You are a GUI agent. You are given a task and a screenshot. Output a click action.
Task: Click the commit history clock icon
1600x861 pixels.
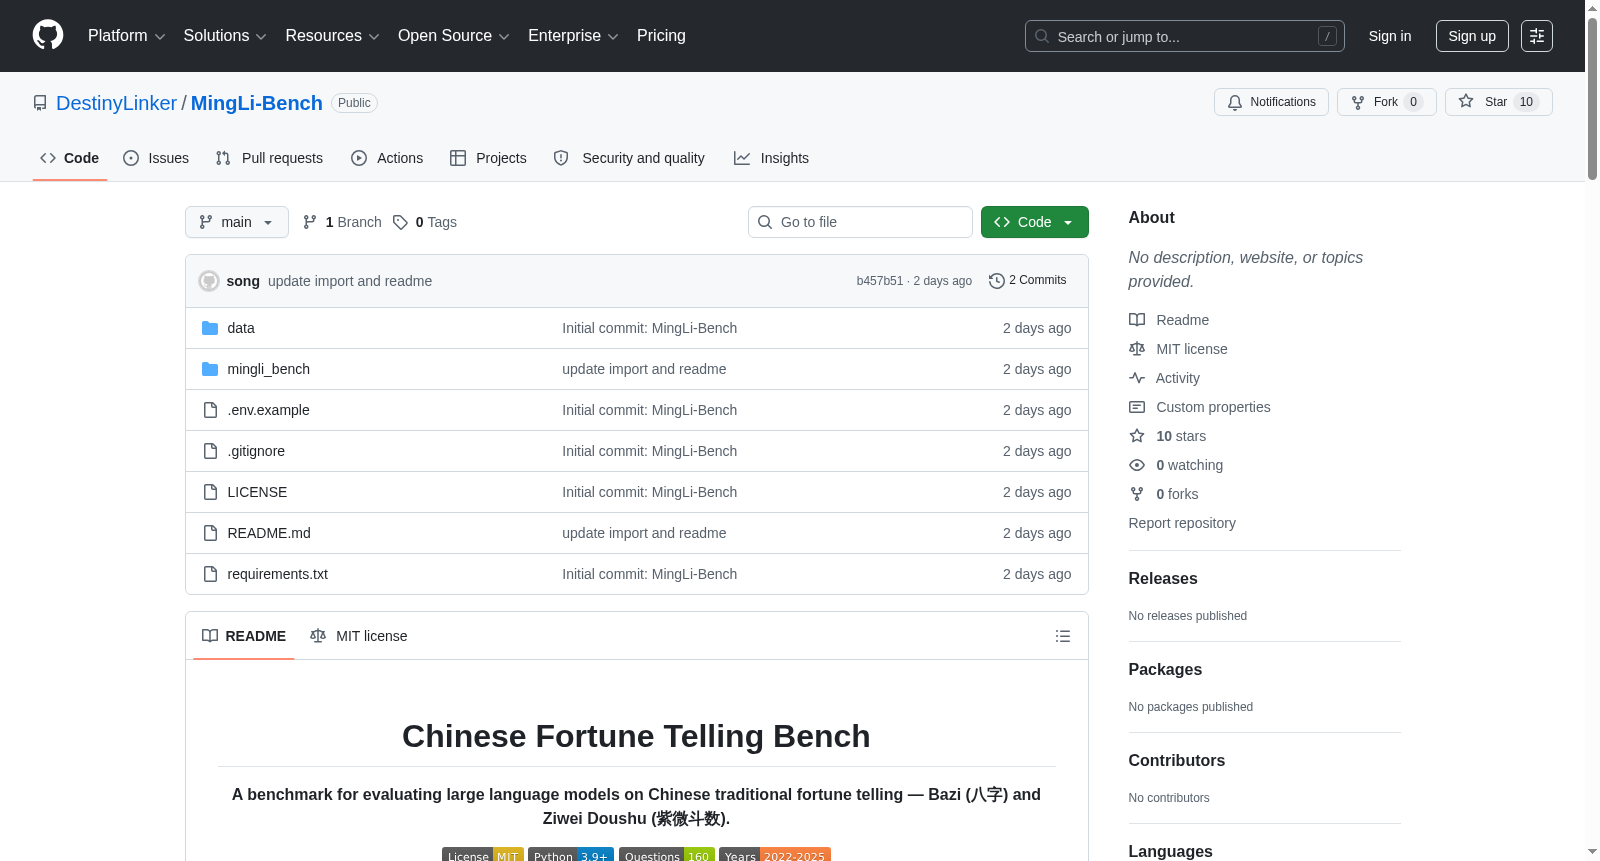997,281
